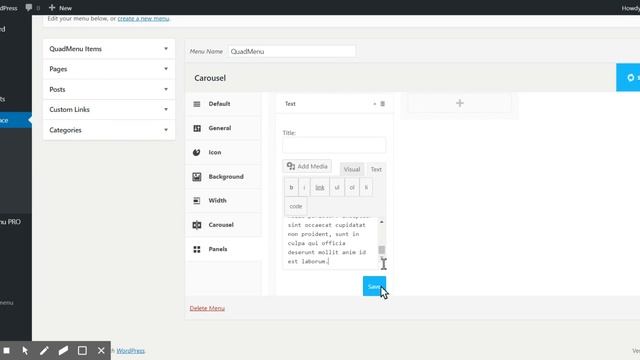The height and width of the screenshot is (360, 640).
Task: Close the annotation toolbar
Action: point(101,351)
